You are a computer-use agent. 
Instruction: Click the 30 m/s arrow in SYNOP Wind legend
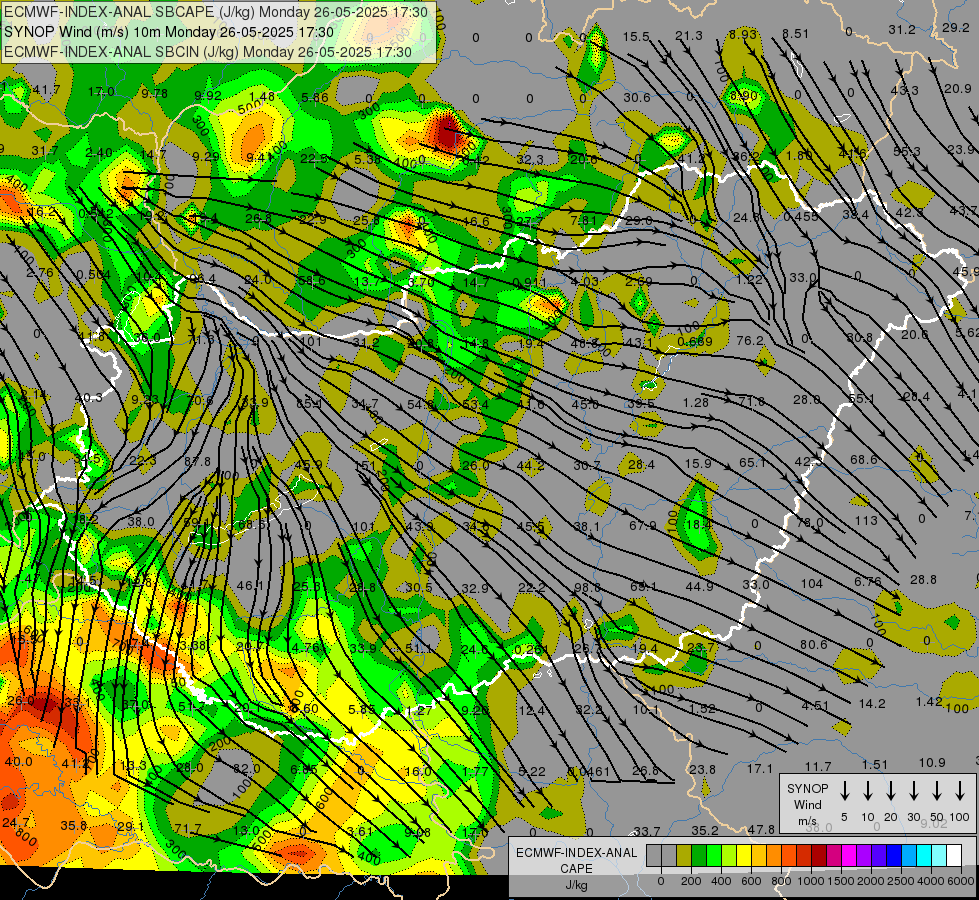[x=913, y=791]
